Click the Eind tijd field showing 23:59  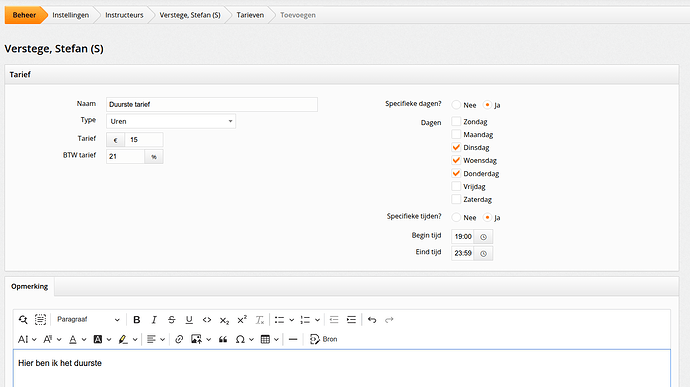click(x=462, y=254)
